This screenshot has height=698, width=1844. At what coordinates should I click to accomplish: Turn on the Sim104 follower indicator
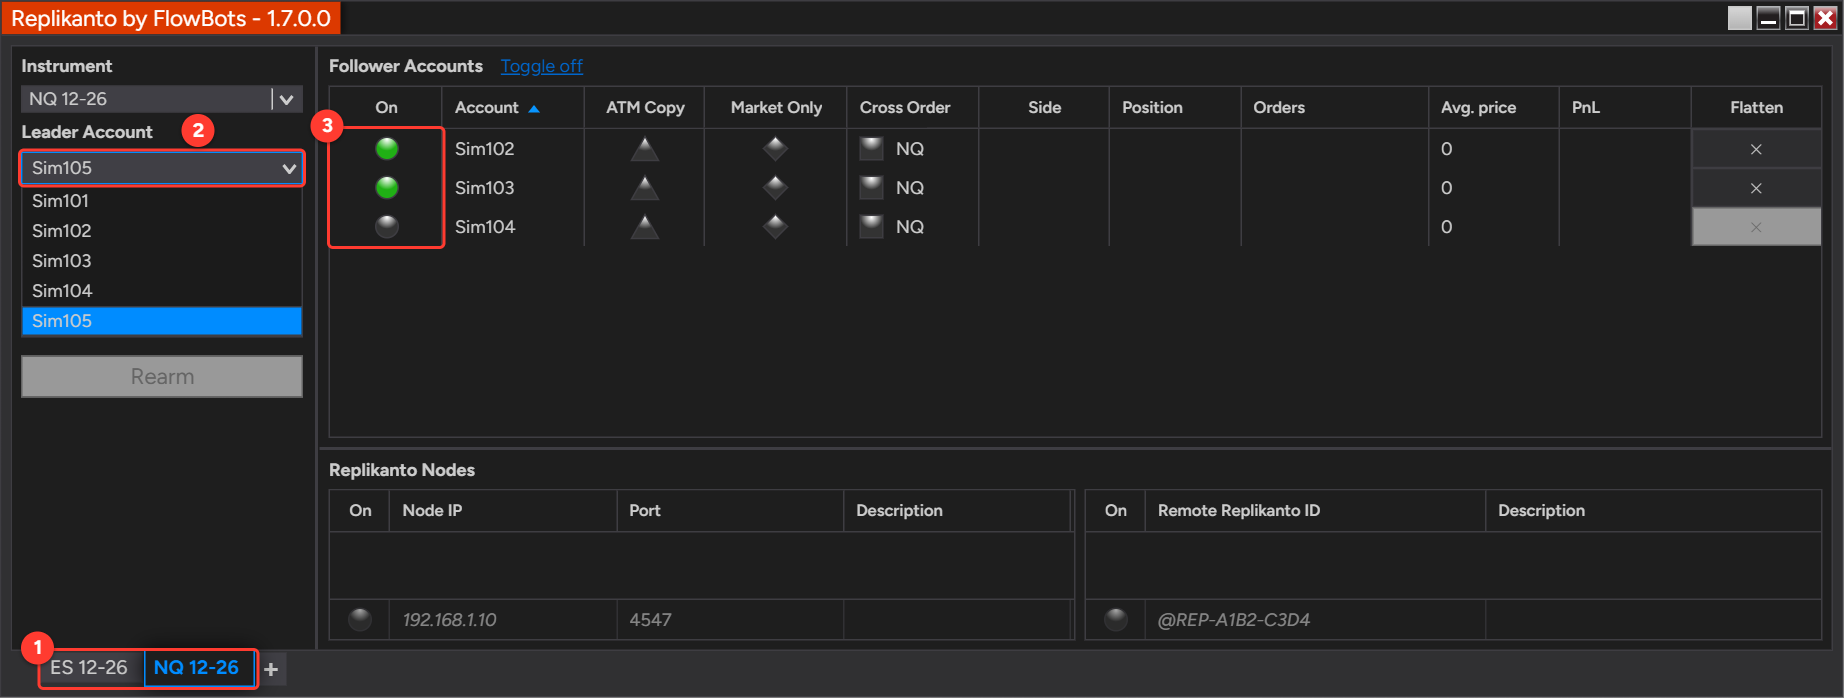[387, 227]
